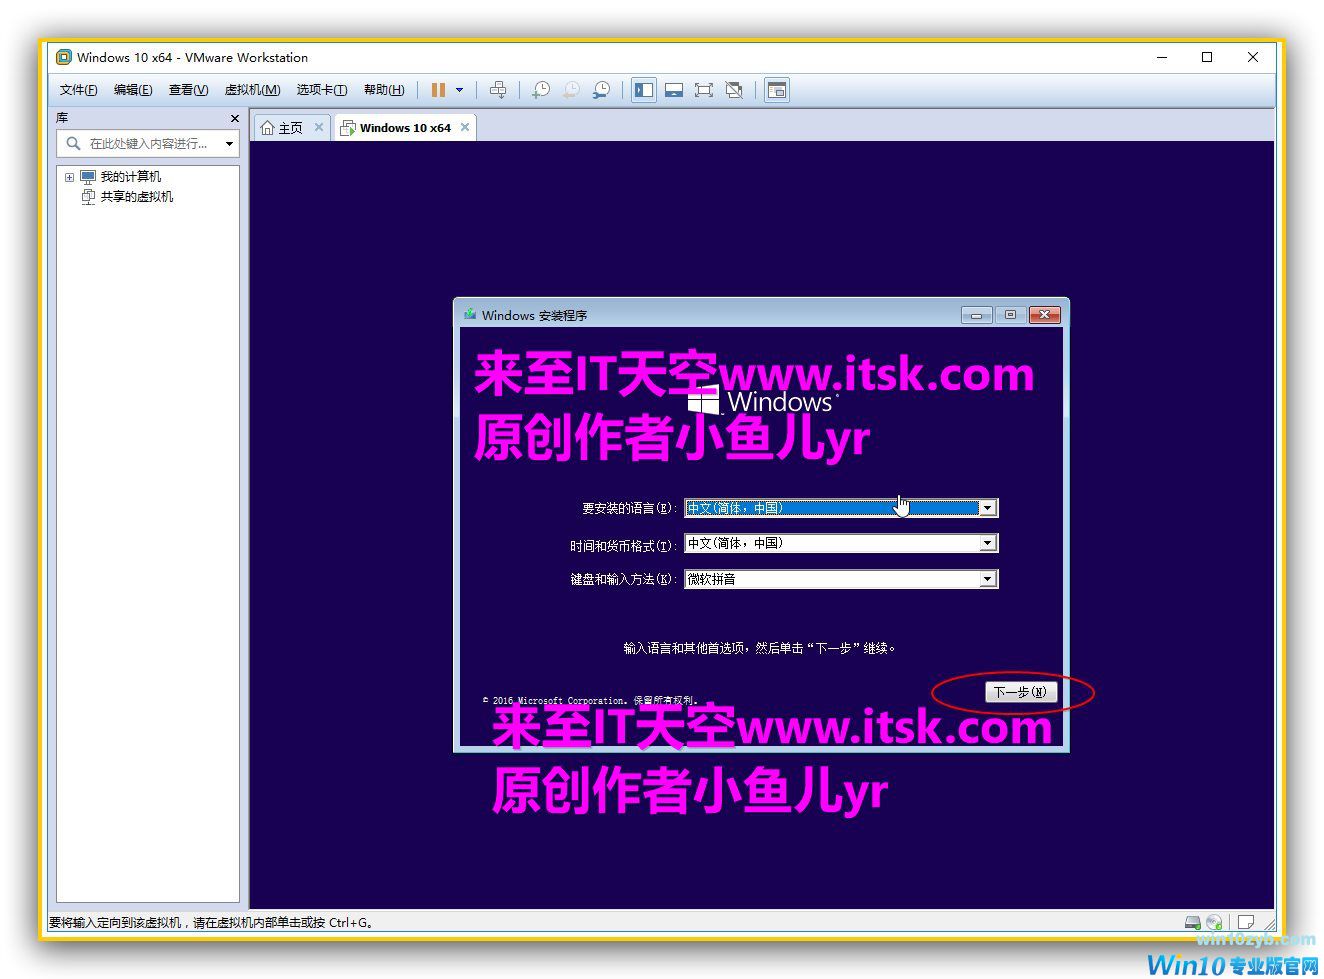Viewport: 1324px width, 979px height.
Task: Click the message log note icon
Action: (1246, 922)
